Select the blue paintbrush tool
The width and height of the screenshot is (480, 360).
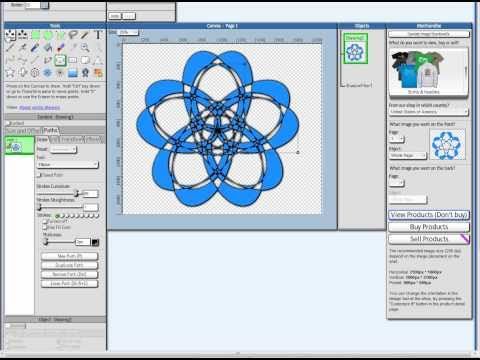[35, 48]
